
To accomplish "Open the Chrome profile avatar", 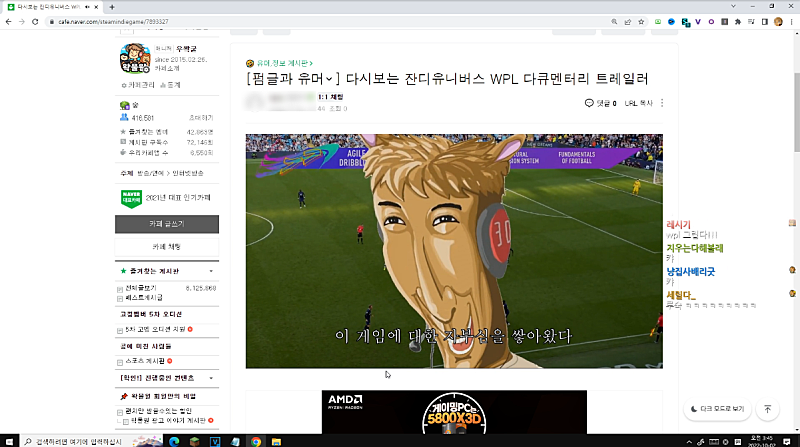I will 778,22.
